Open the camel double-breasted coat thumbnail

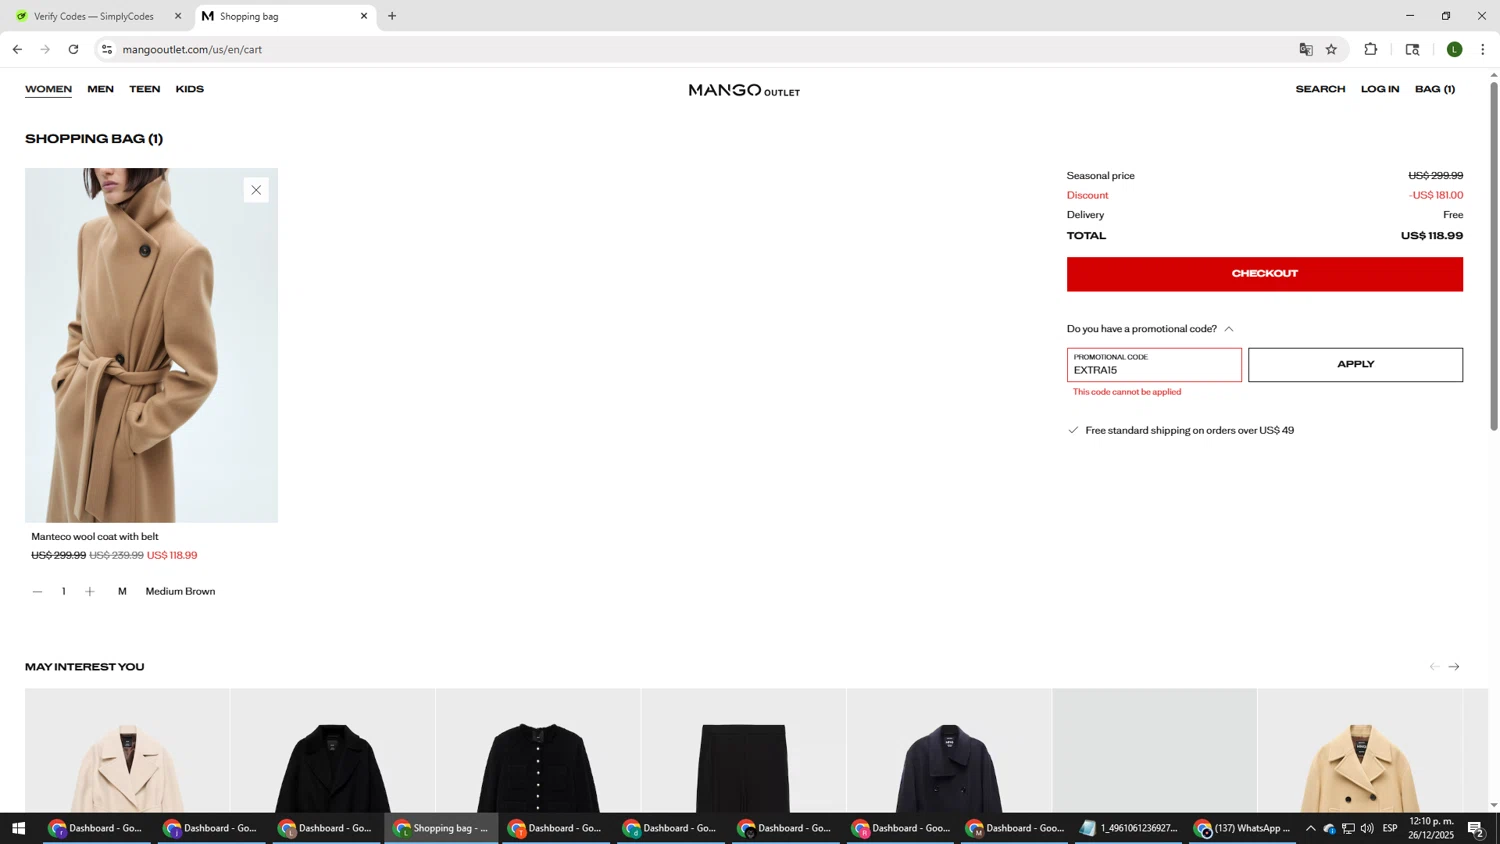(1360, 750)
